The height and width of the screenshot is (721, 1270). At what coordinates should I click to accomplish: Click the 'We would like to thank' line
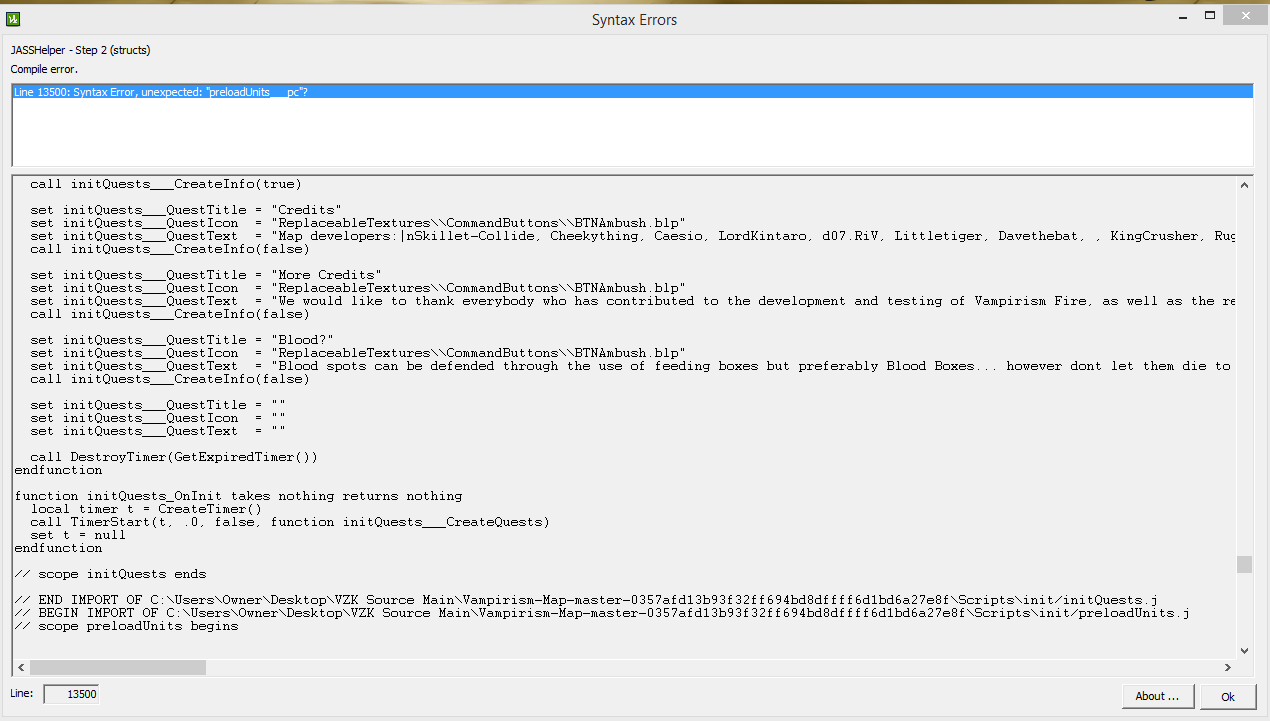634,301
